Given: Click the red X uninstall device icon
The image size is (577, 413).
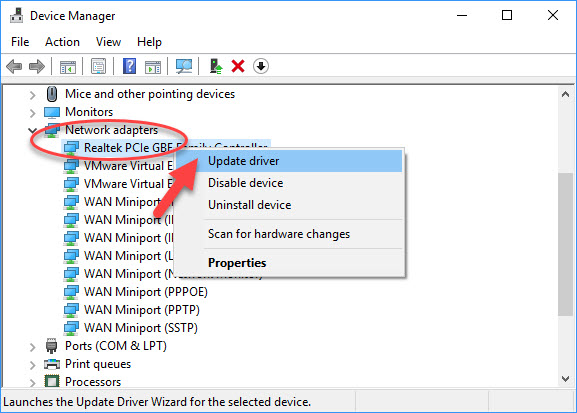Looking at the screenshot, I should point(238,67).
